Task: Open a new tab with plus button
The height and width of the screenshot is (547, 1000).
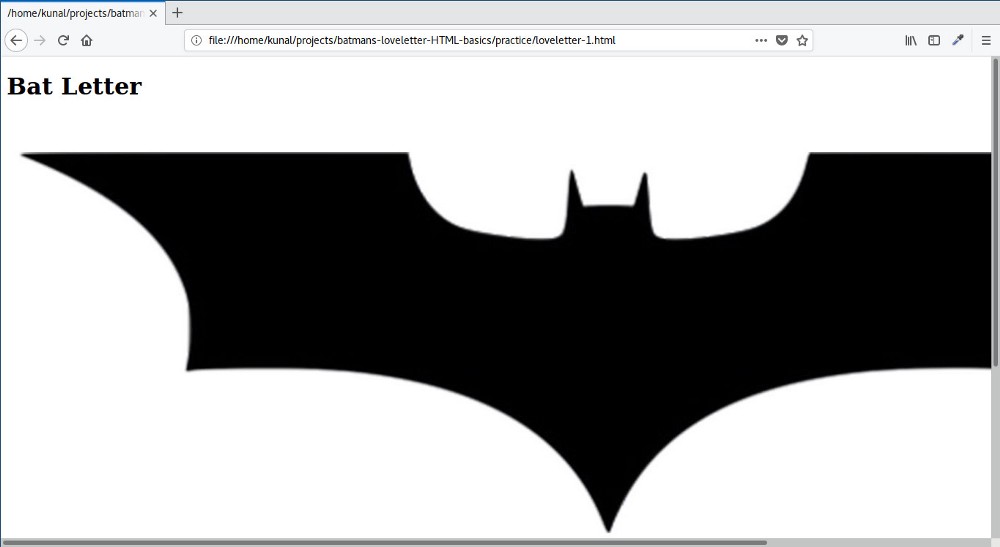Action: [x=178, y=13]
